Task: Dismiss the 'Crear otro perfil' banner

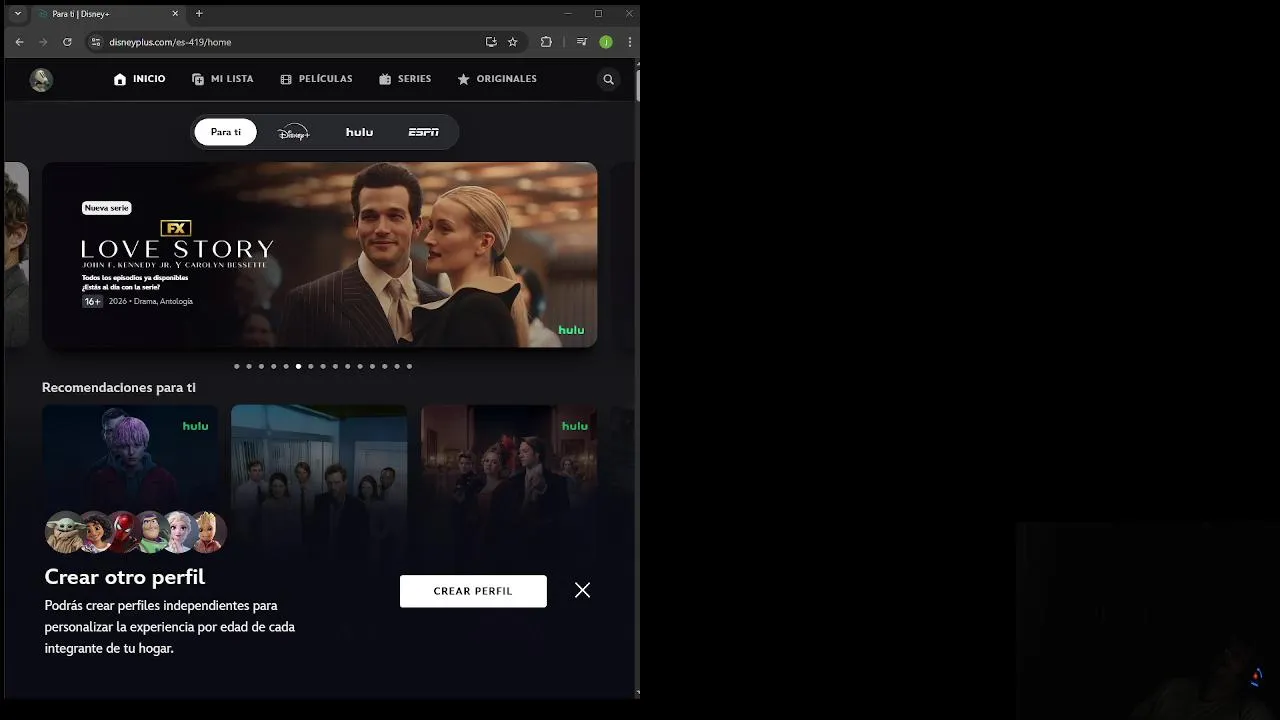Action: click(583, 590)
